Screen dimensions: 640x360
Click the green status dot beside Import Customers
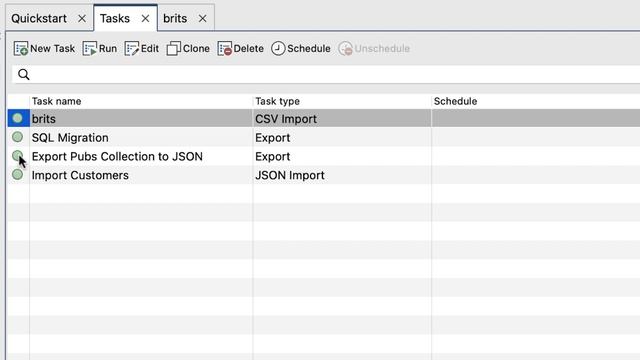click(x=18, y=175)
